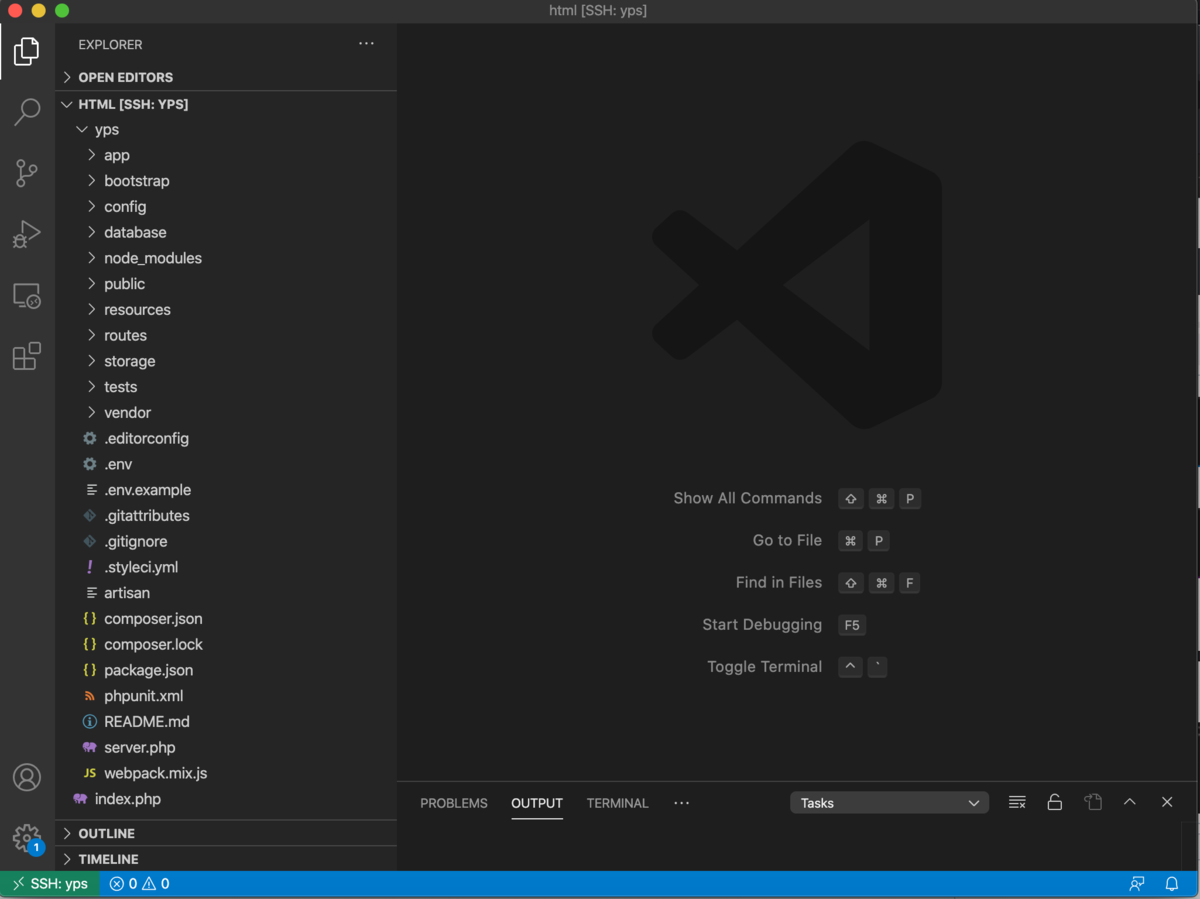Maximize the panel with the chevron-up icon
This screenshot has height=899, width=1200.
(x=1130, y=802)
